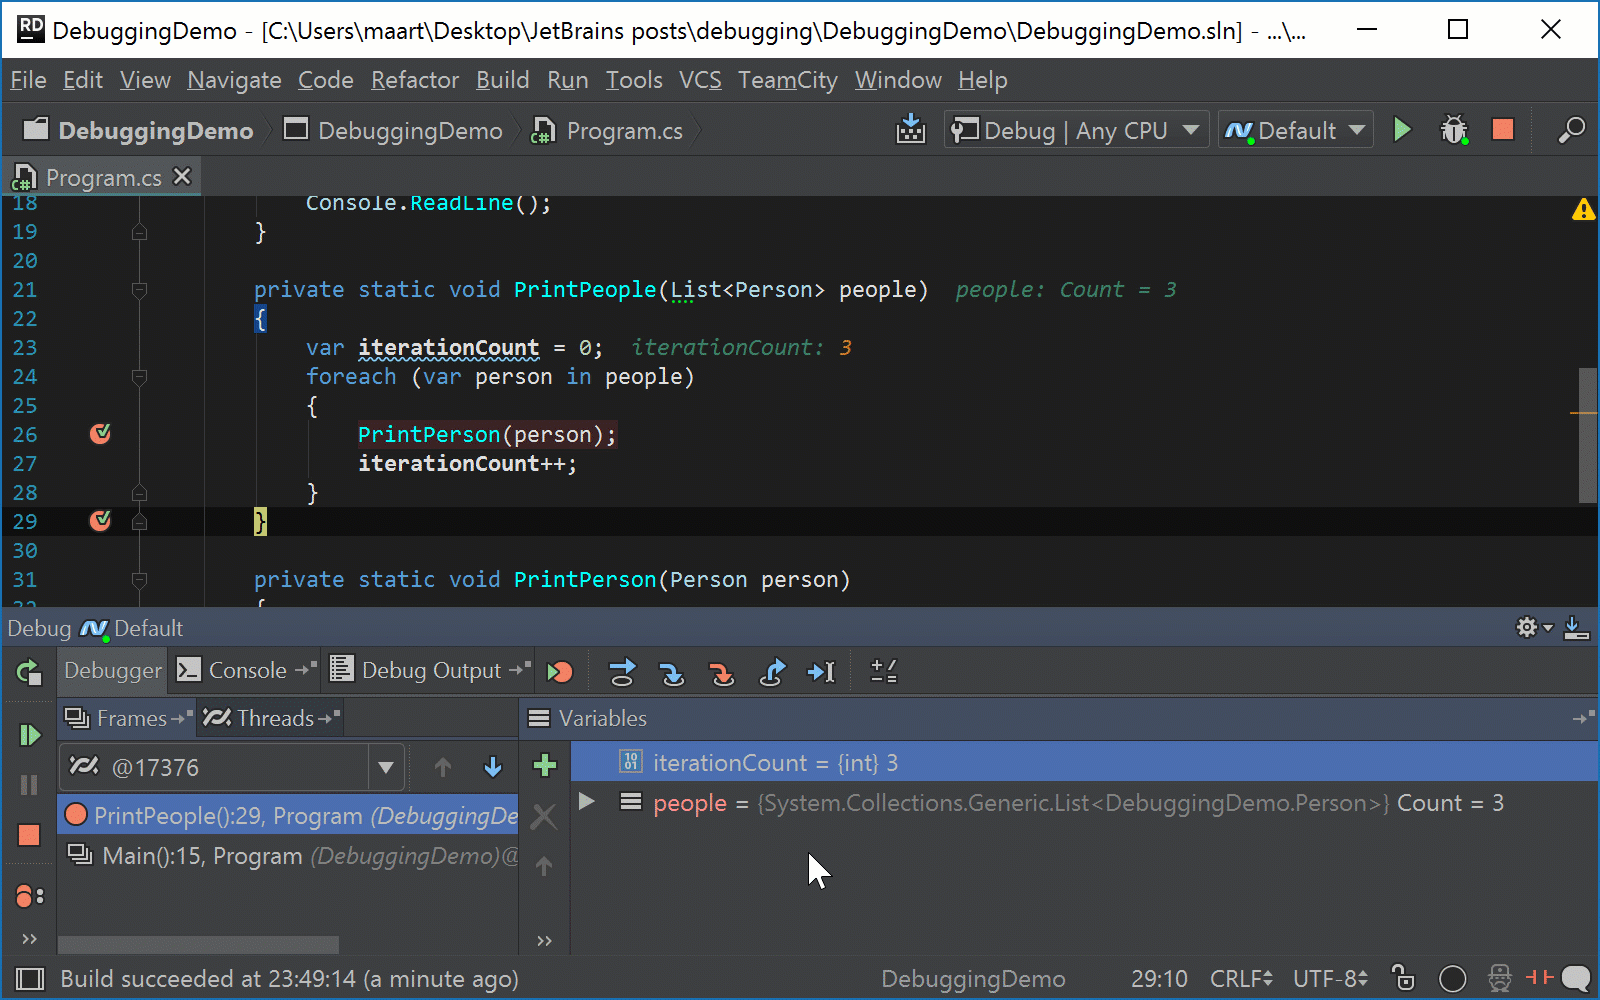
Task: Open the thread @17376 dropdown
Action: coord(386,768)
